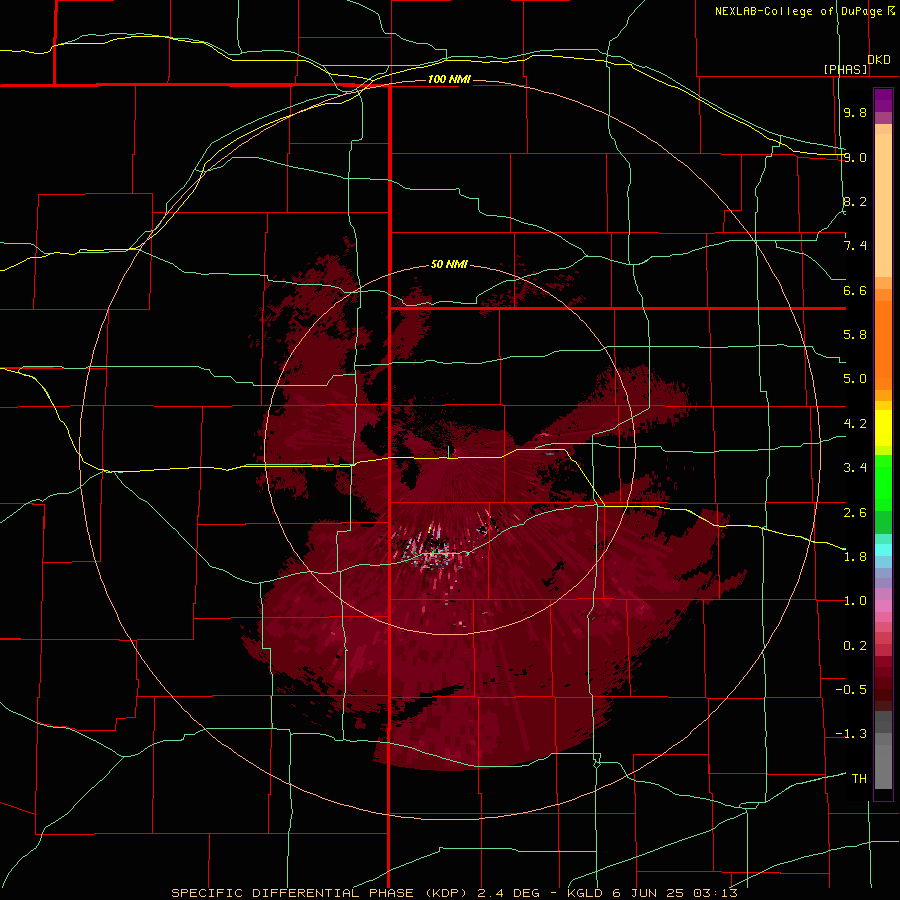Screen dimensions: 900x900
Task: Click the 5.8 scale value
Action: pos(855,335)
